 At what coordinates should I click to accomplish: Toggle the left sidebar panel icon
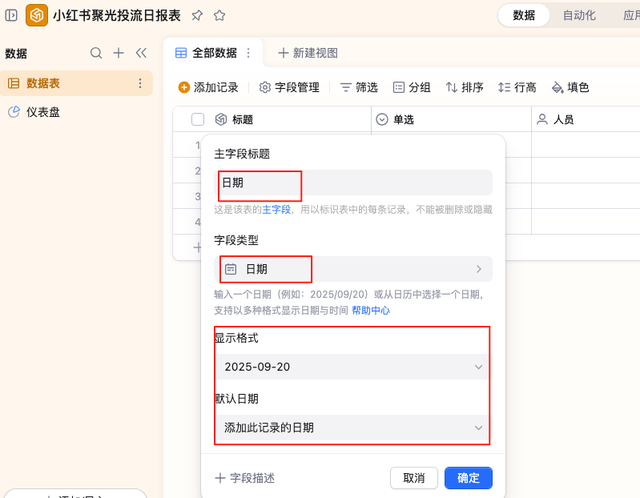tap(11, 16)
